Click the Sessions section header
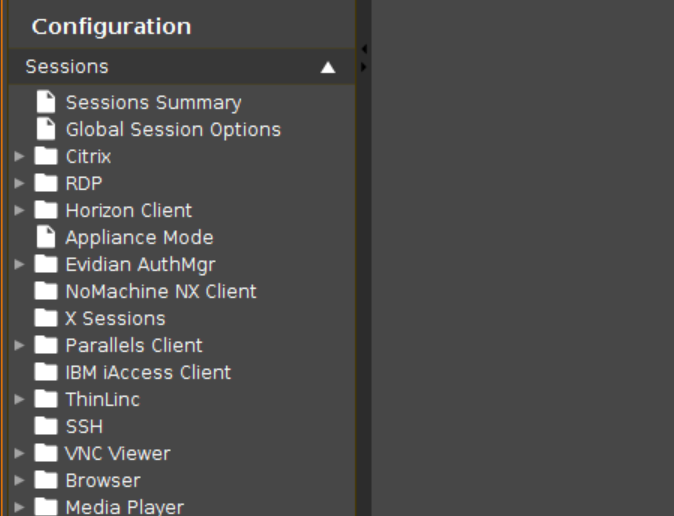 pos(181,67)
